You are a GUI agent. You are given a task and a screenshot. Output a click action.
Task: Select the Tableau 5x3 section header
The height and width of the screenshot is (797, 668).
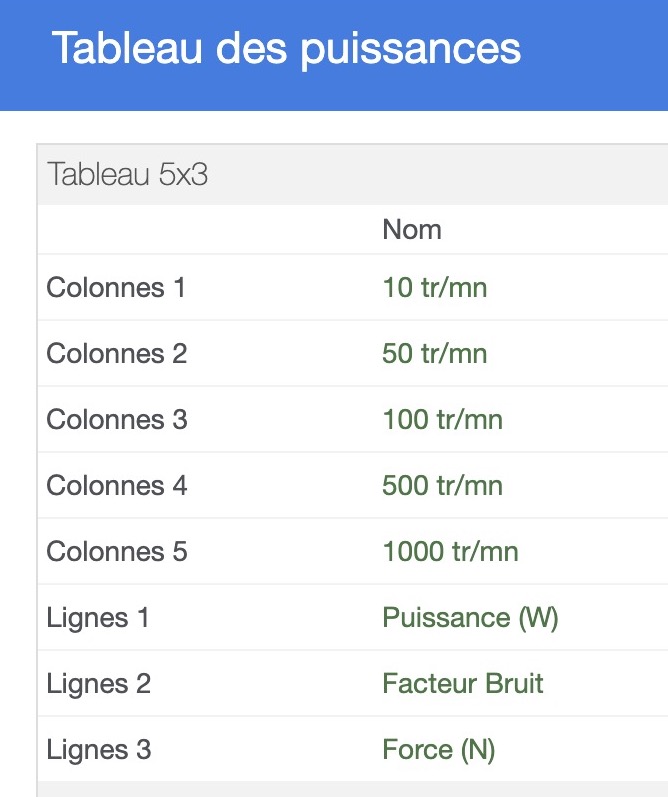pos(127,174)
